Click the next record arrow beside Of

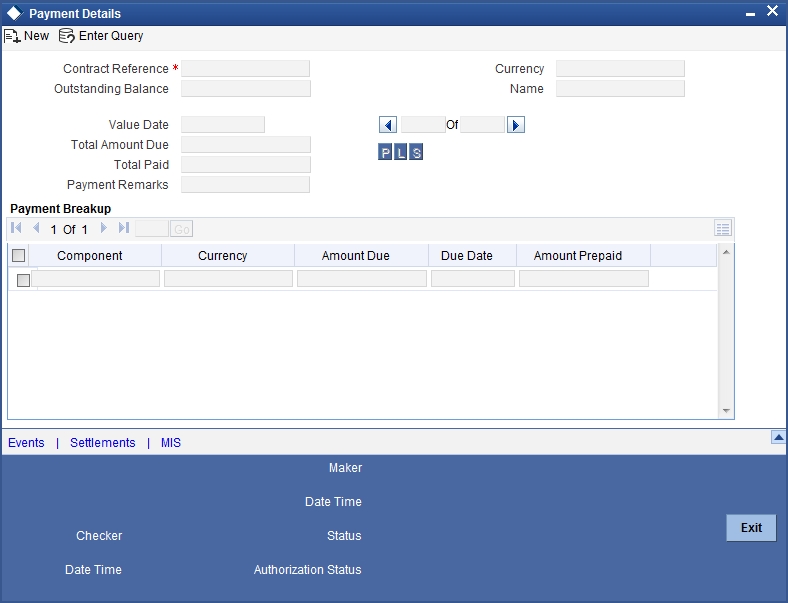(516, 125)
